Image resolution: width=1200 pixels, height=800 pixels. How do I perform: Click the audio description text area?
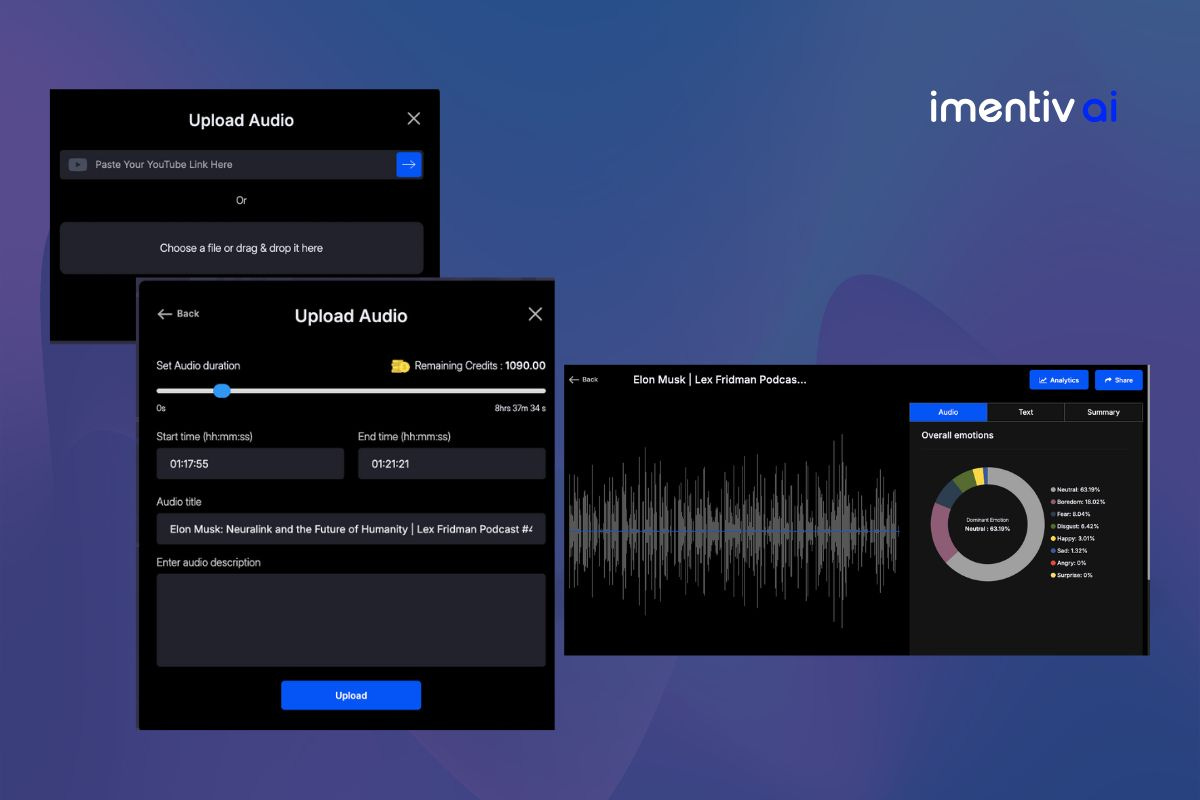(351, 620)
